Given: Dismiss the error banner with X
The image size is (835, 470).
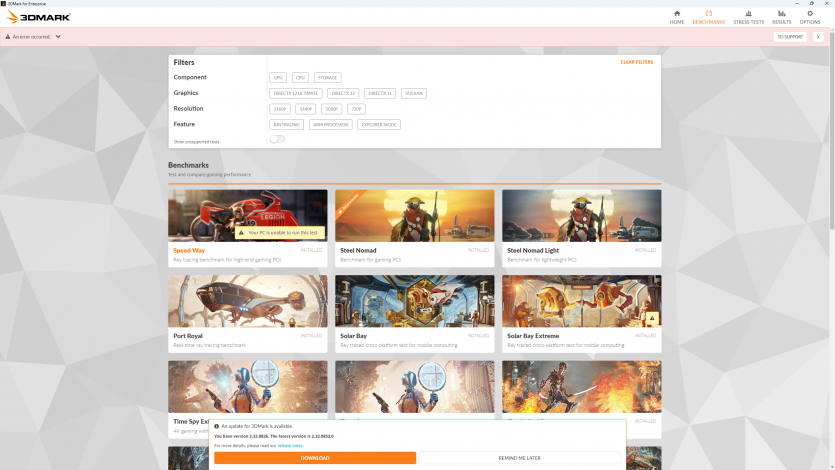Looking at the screenshot, I should point(818,37).
